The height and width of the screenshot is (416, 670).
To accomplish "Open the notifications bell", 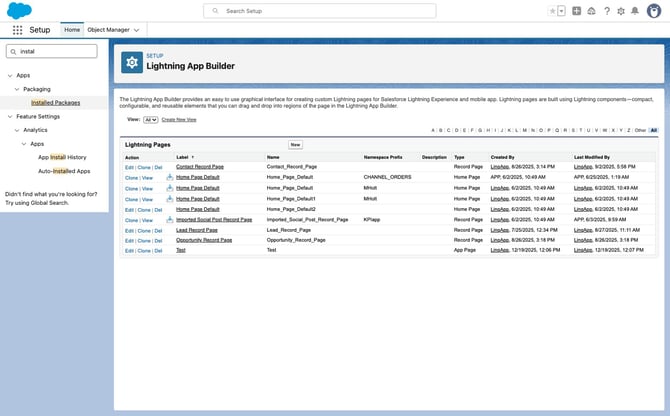I will (x=635, y=11).
